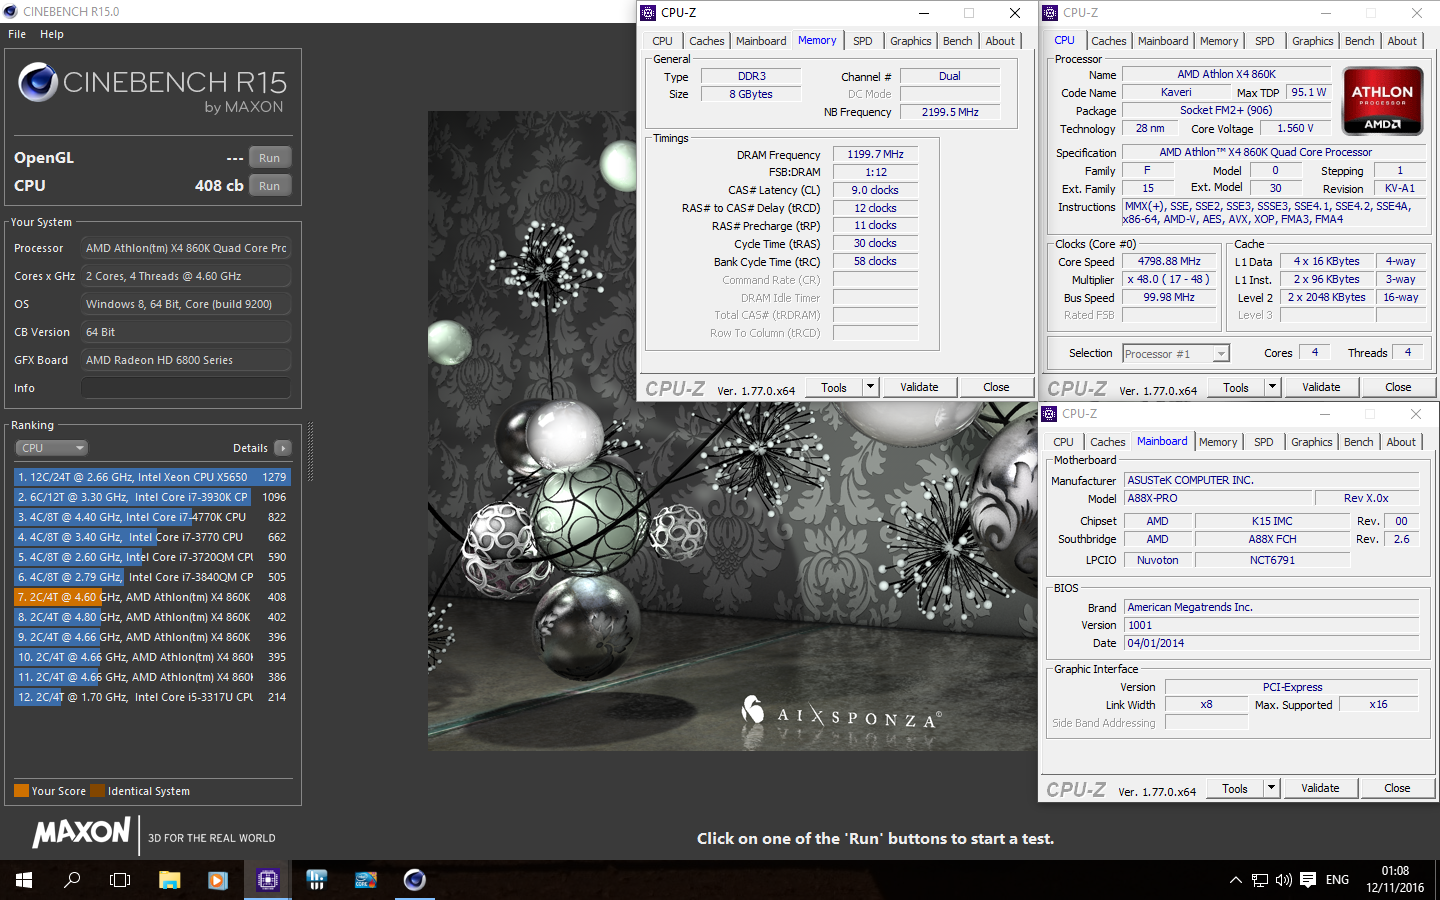Click the MAXON logo at bottom left
Image resolution: width=1440 pixels, height=900 pixels.
pos(81,833)
